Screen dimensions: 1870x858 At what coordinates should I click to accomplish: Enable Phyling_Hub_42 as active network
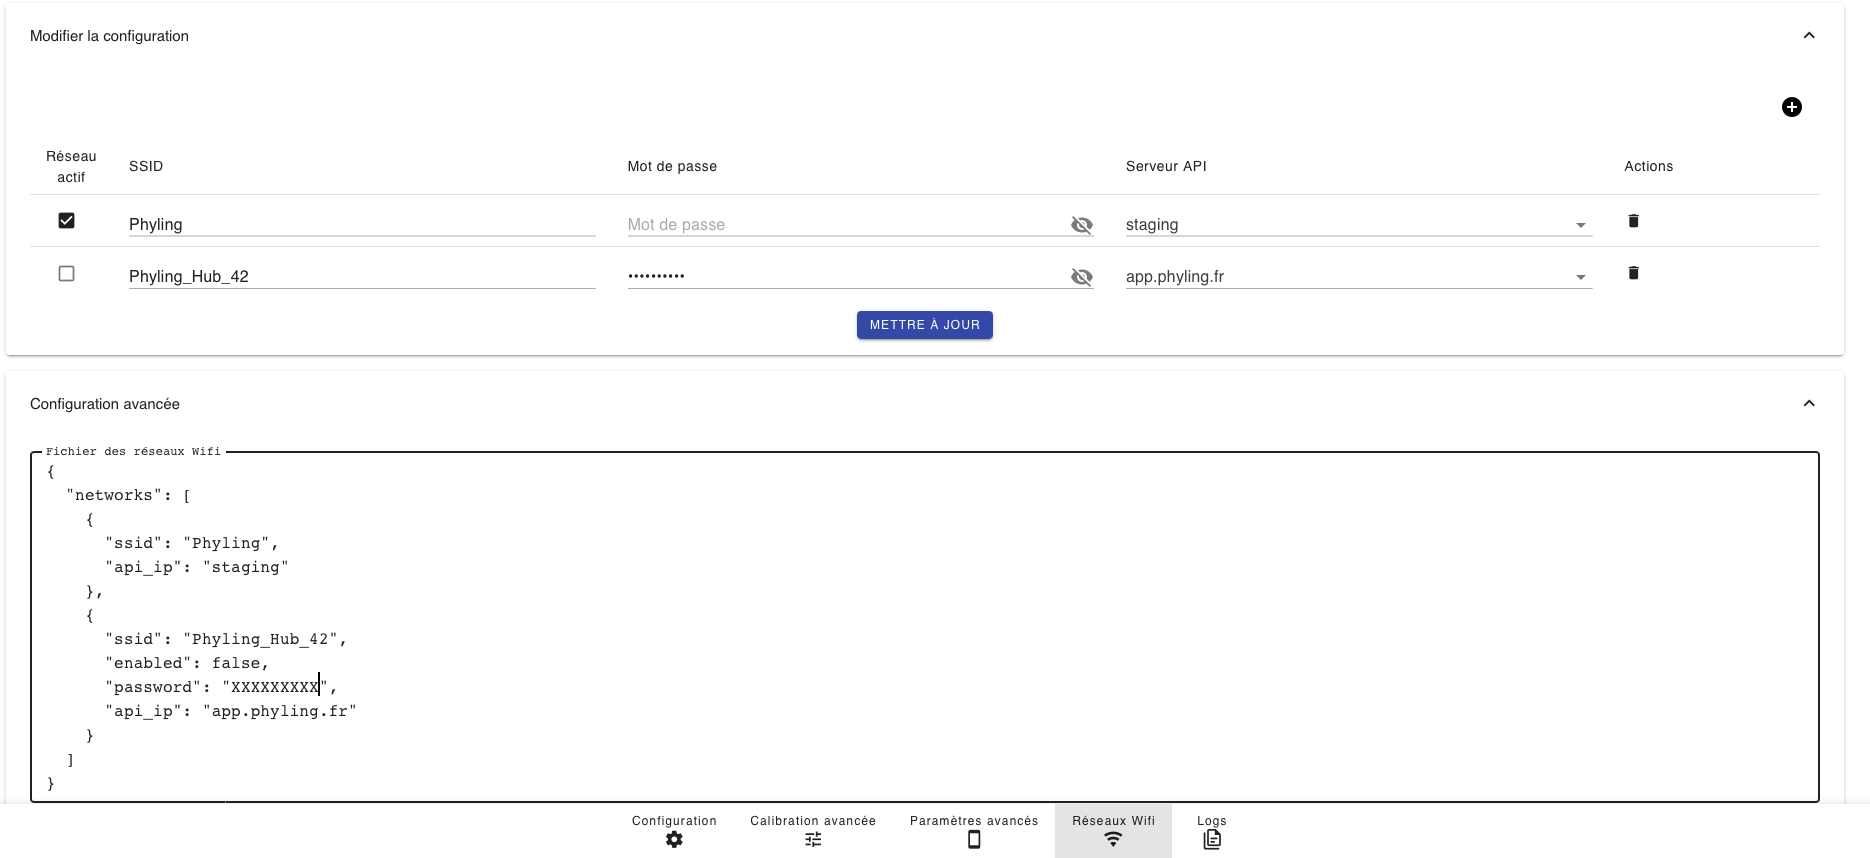66,273
